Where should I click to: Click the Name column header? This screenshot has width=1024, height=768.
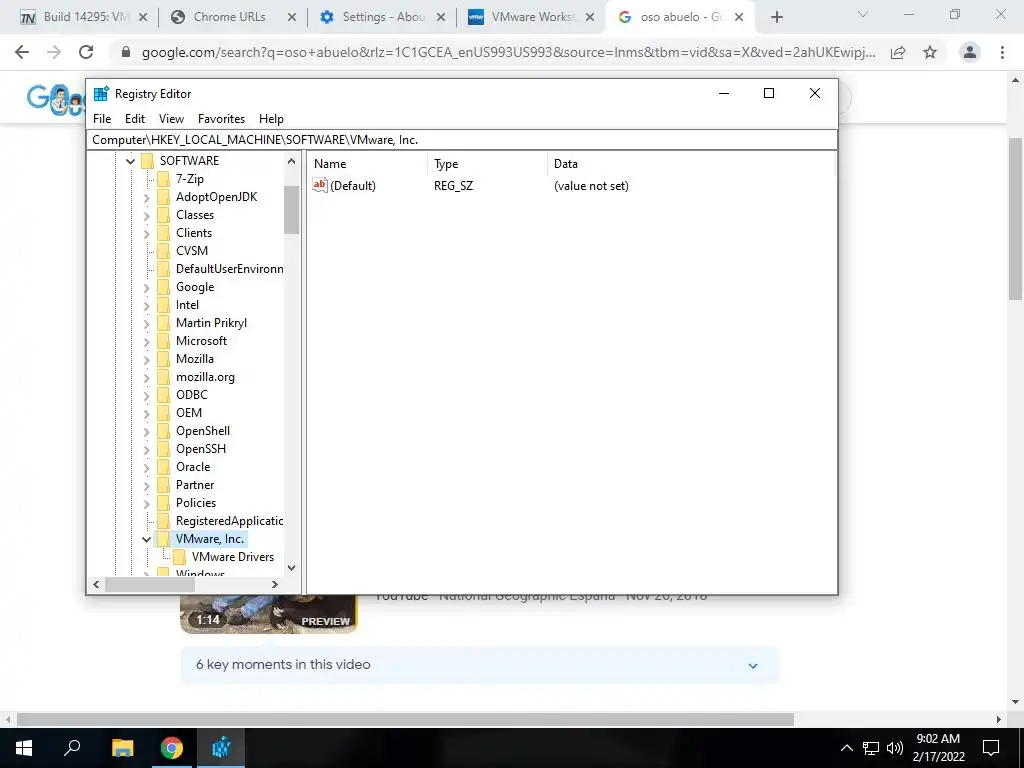(368, 164)
